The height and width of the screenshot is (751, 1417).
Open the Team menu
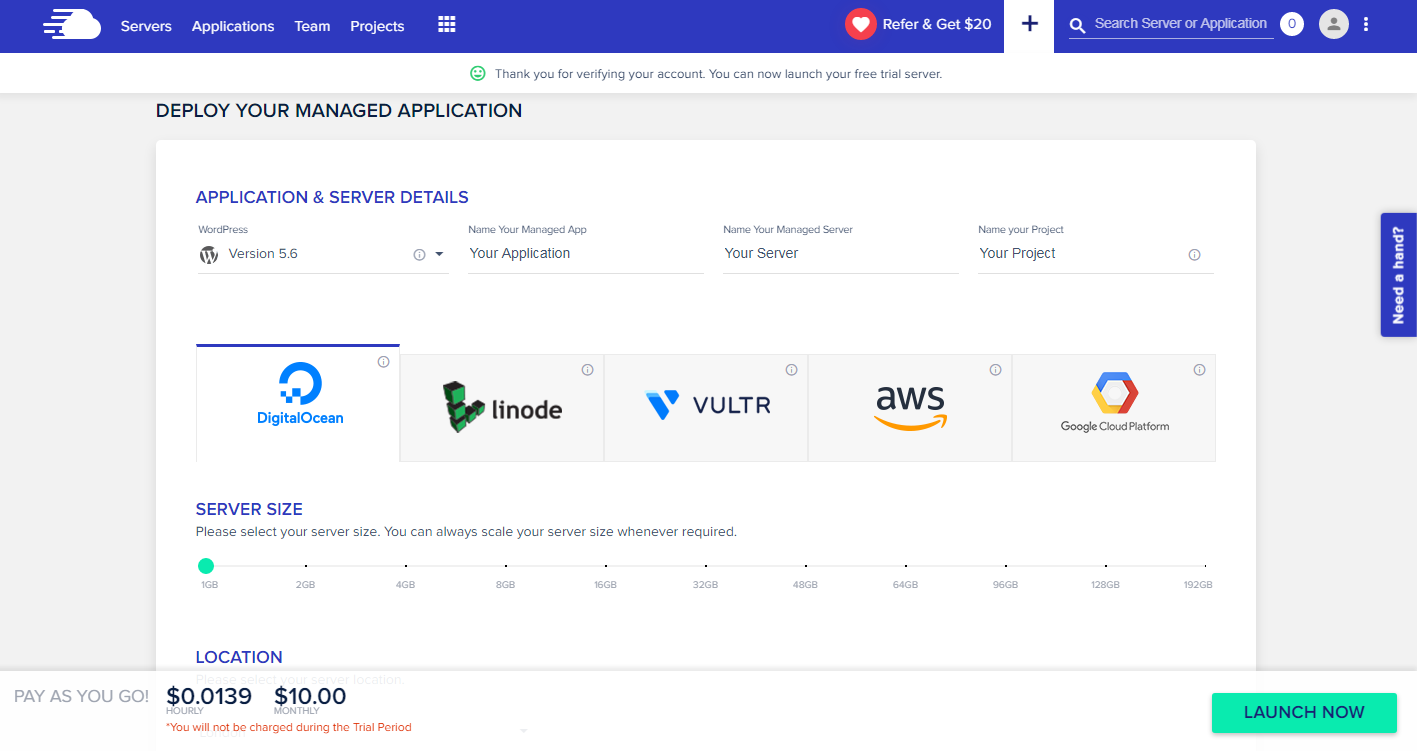312,26
